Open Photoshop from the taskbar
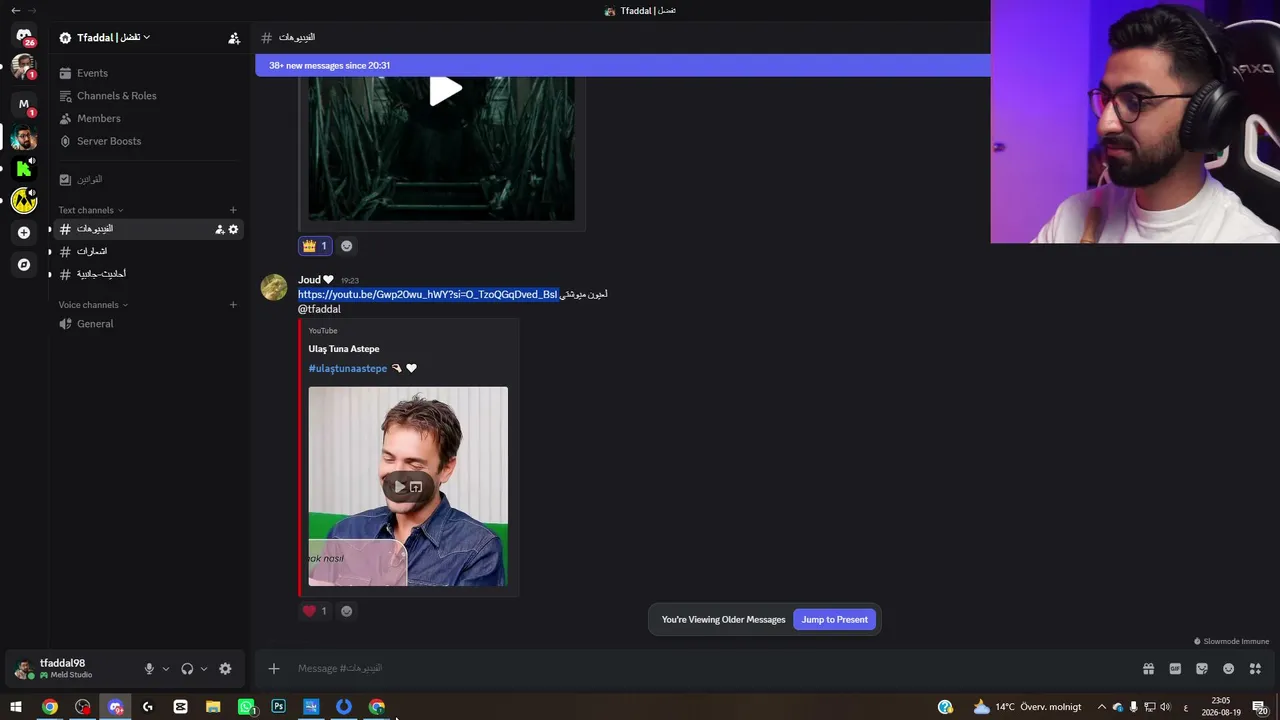Viewport: 1280px width, 720px height. point(278,707)
